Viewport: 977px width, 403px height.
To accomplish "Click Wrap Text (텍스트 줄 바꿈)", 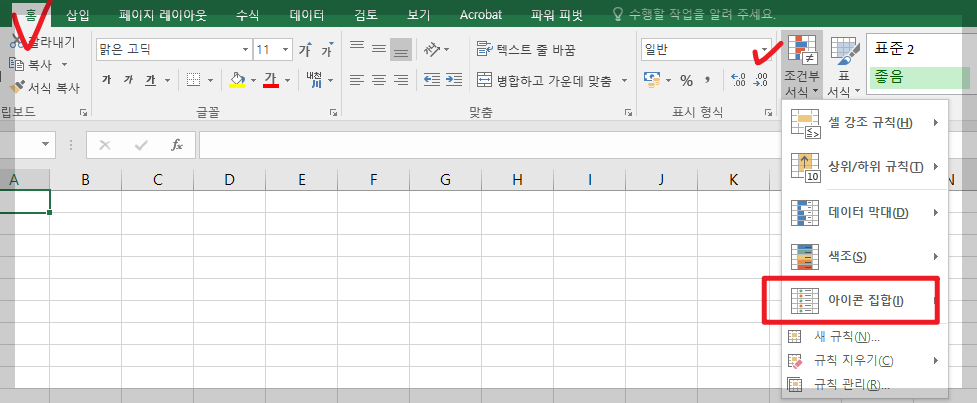I will point(526,49).
